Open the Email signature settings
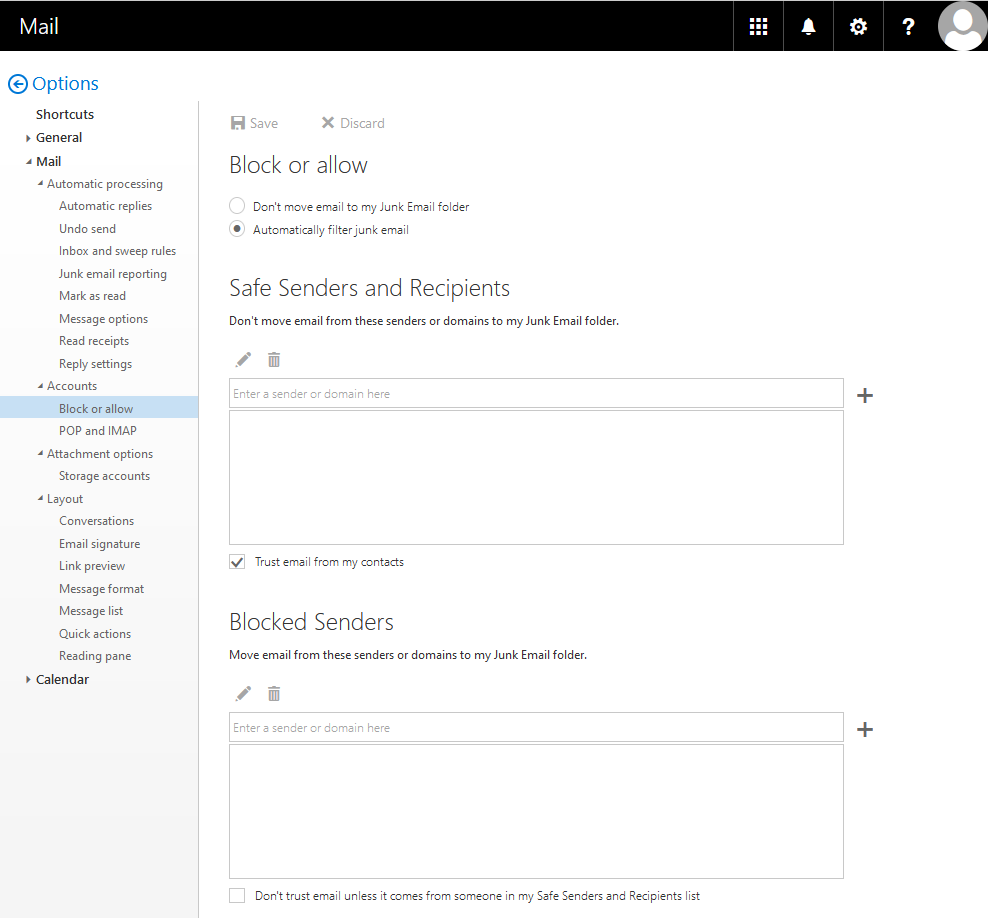 [99, 544]
